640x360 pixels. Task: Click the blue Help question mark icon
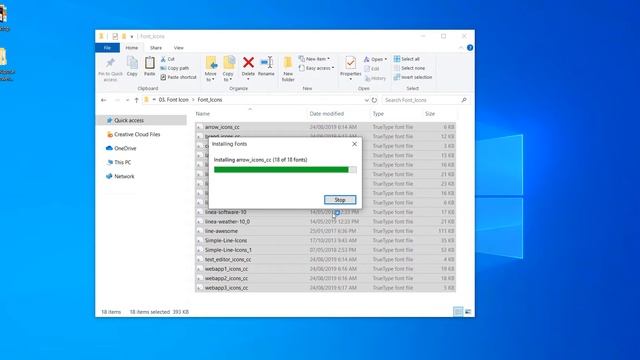coord(470,48)
